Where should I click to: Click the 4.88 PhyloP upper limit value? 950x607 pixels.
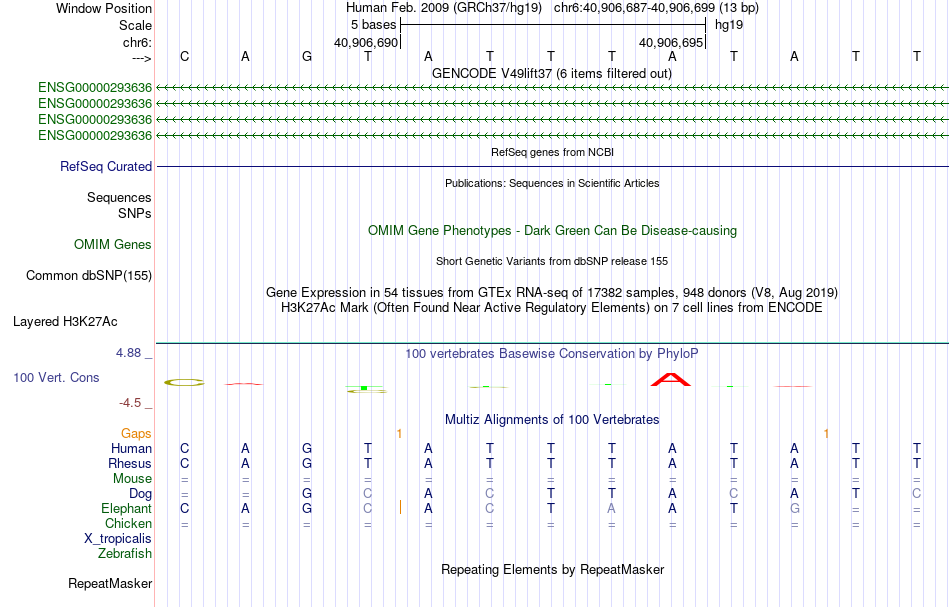point(128,353)
